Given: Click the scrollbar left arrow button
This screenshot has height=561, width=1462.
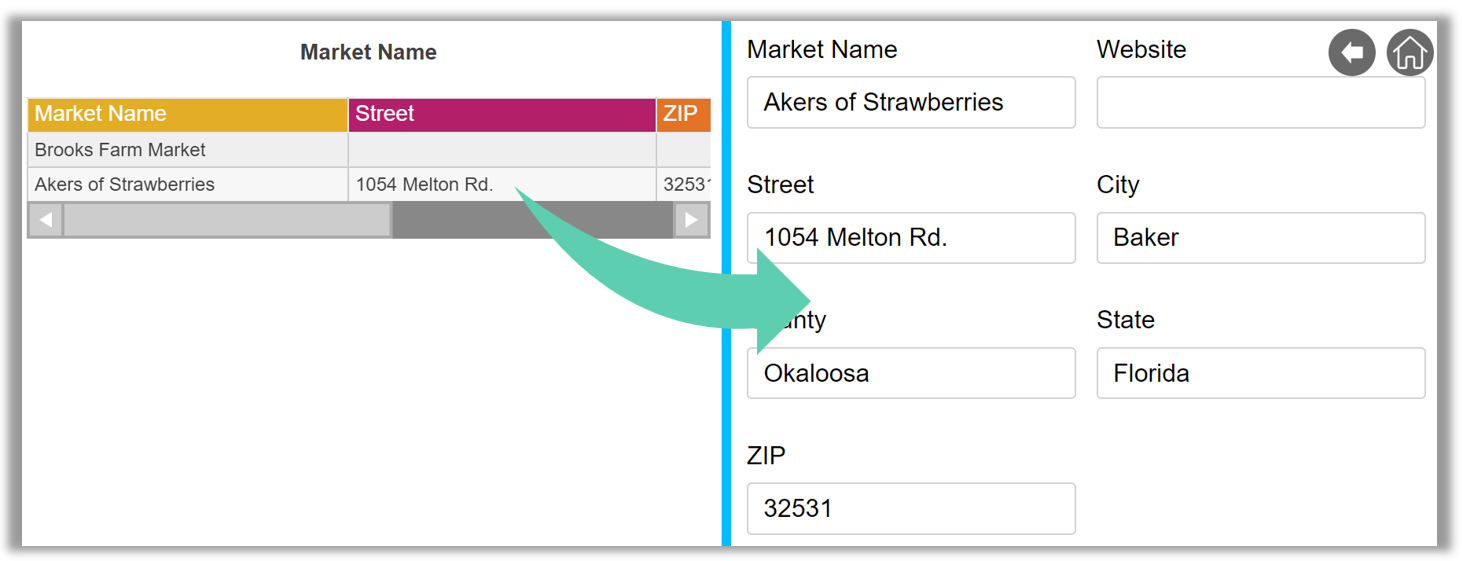Looking at the screenshot, I should point(46,220).
